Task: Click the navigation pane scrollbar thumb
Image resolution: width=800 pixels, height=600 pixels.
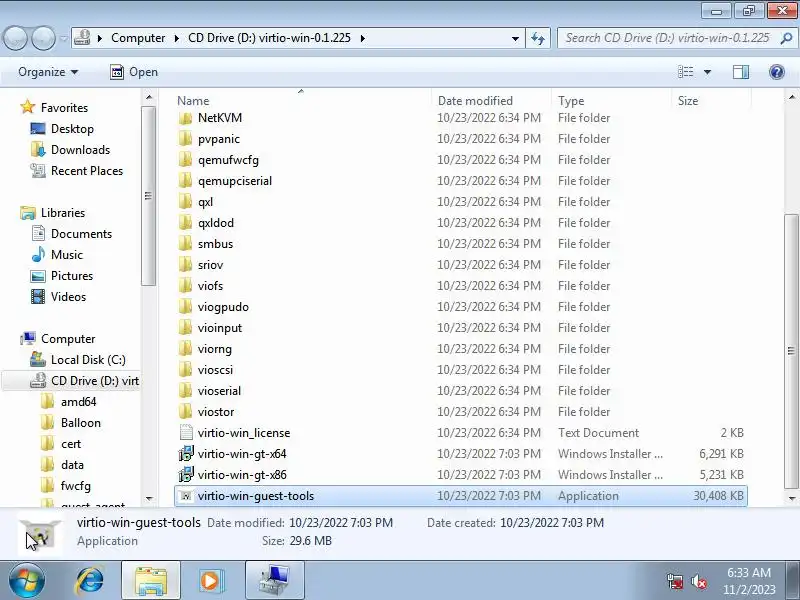Action: 148,196
